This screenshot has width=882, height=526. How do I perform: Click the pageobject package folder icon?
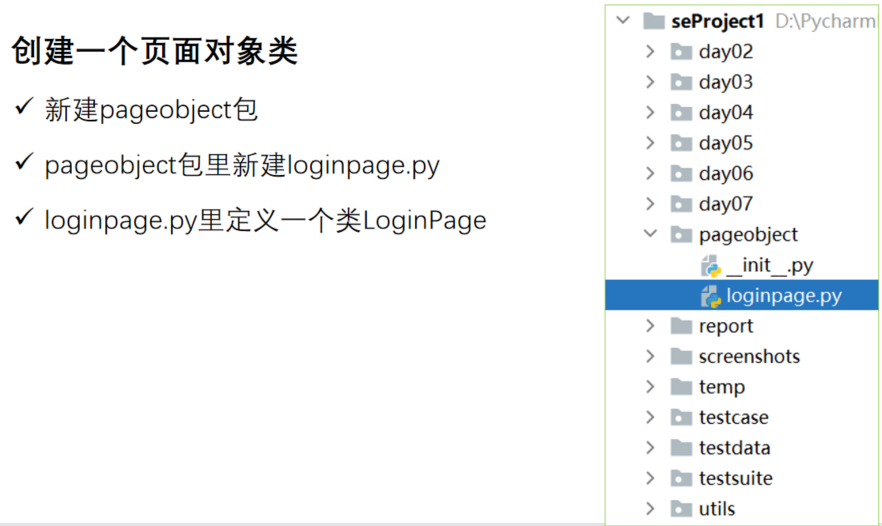tap(682, 235)
